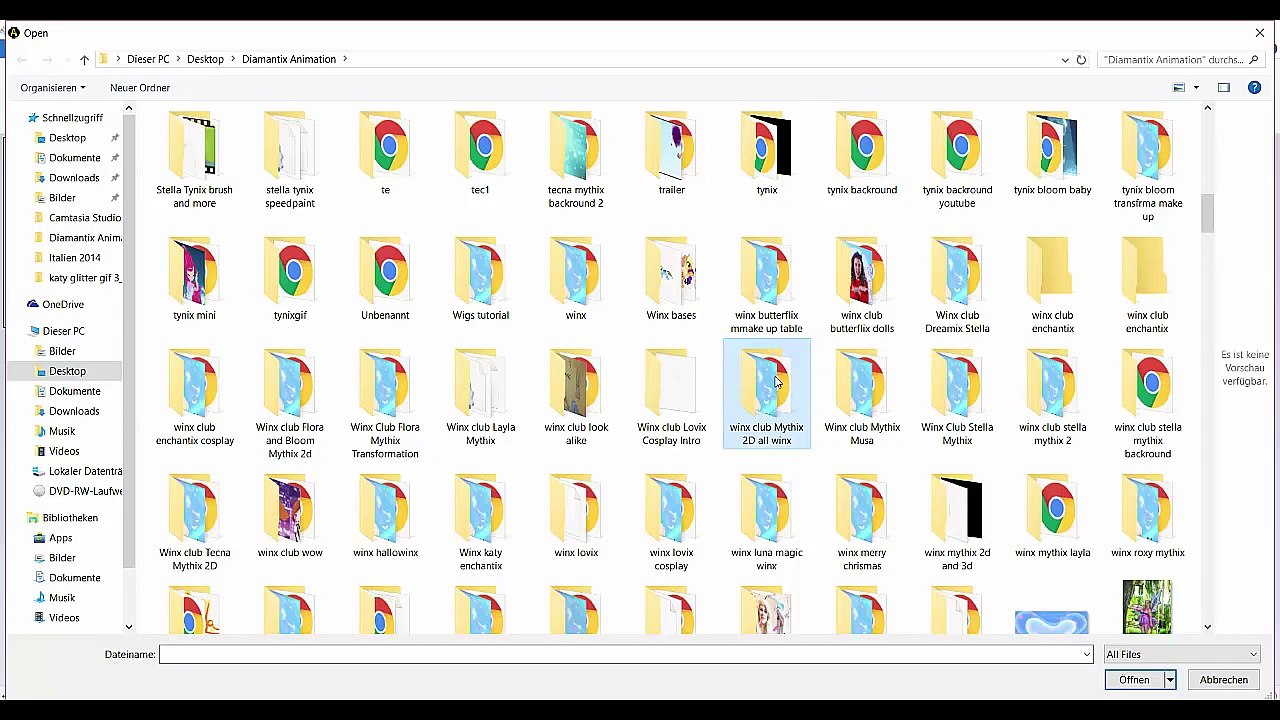Cancel the dialog with Abbrechen
The height and width of the screenshot is (720, 1280).
click(x=1224, y=680)
